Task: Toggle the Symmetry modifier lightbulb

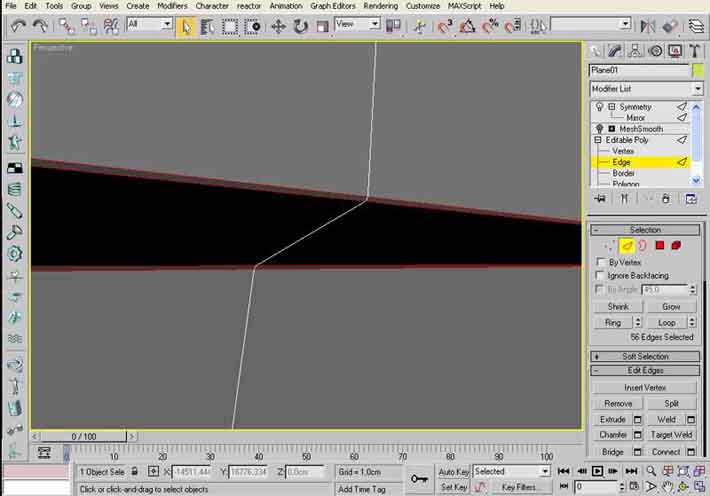Action: (599, 106)
